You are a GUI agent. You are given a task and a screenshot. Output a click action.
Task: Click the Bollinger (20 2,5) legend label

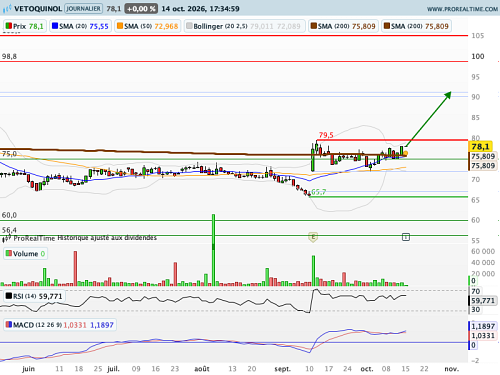[244, 26]
